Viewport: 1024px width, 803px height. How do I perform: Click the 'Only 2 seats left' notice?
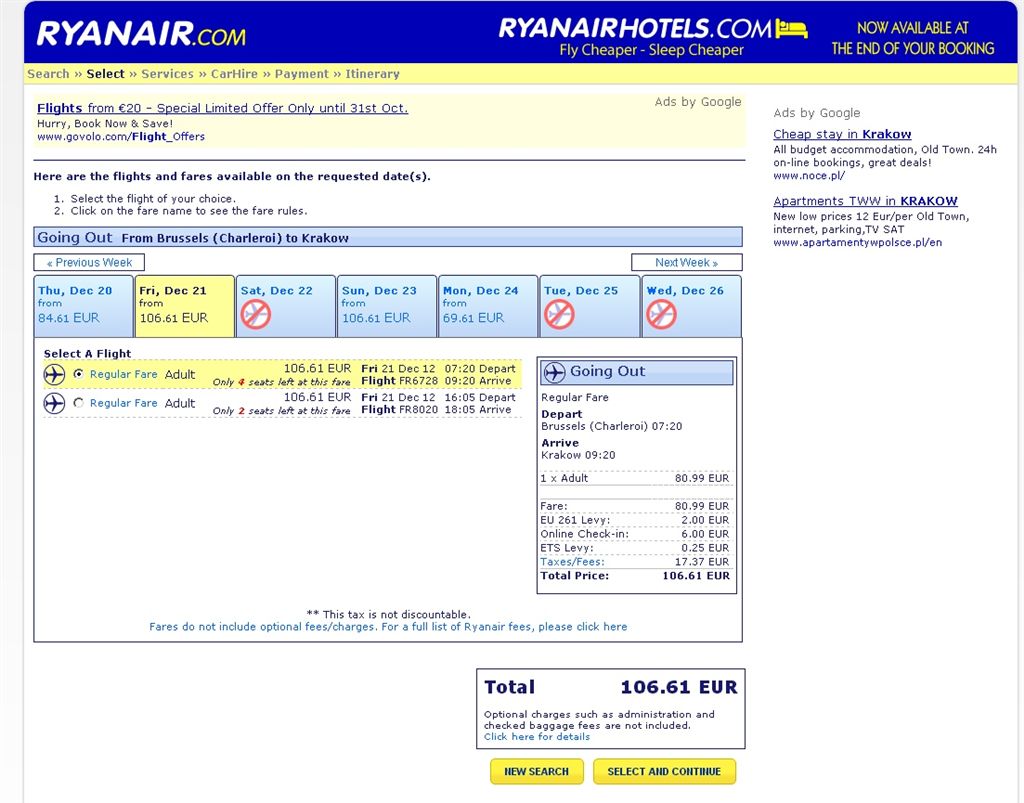click(x=281, y=411)
